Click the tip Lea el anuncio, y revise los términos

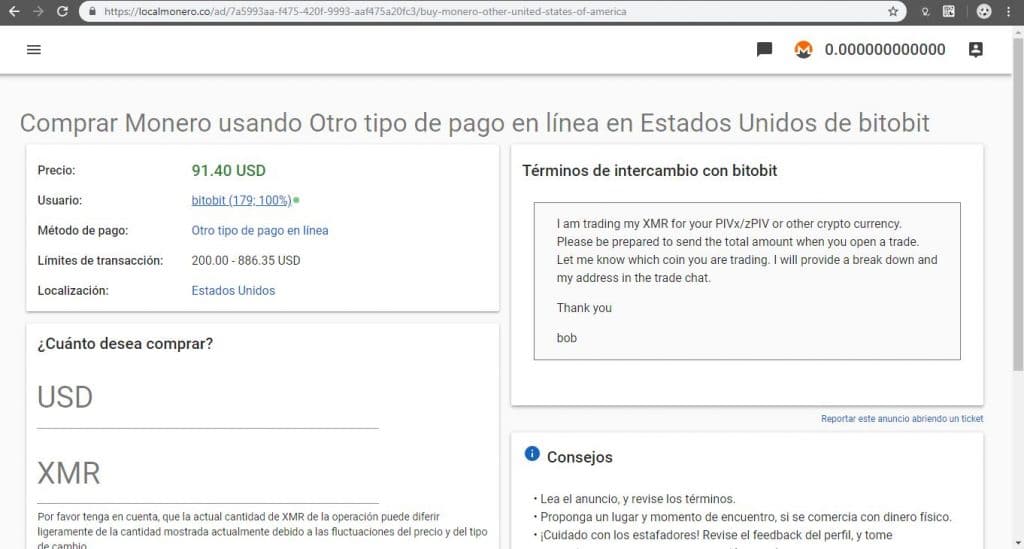tap(635, 499)
